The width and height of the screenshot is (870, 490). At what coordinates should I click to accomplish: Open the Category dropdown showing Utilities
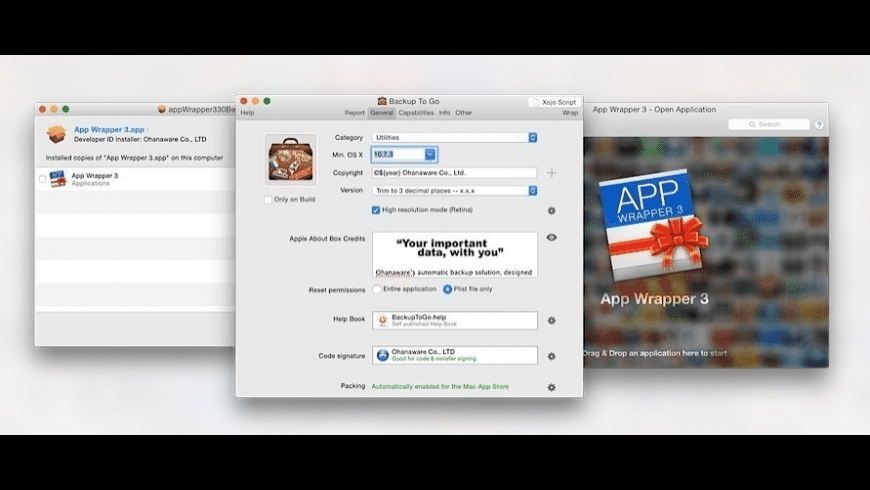(x=454, y=137)
